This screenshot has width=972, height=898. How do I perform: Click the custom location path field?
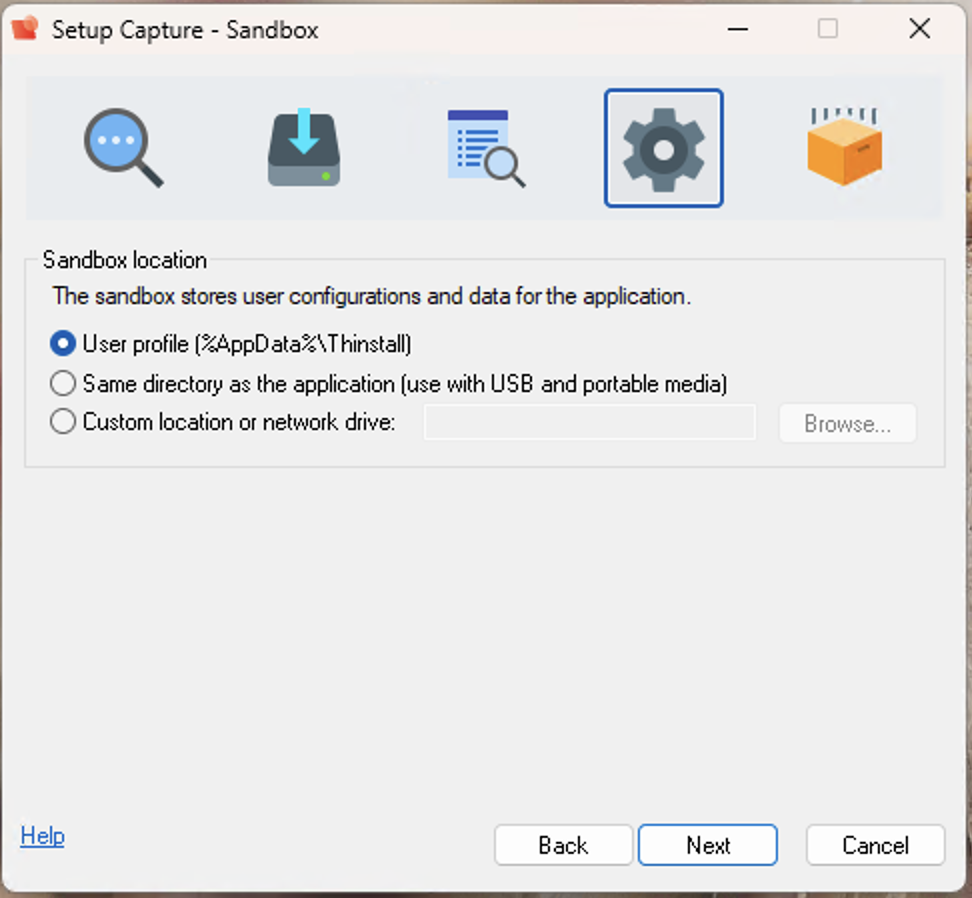(x=589, y=423)
